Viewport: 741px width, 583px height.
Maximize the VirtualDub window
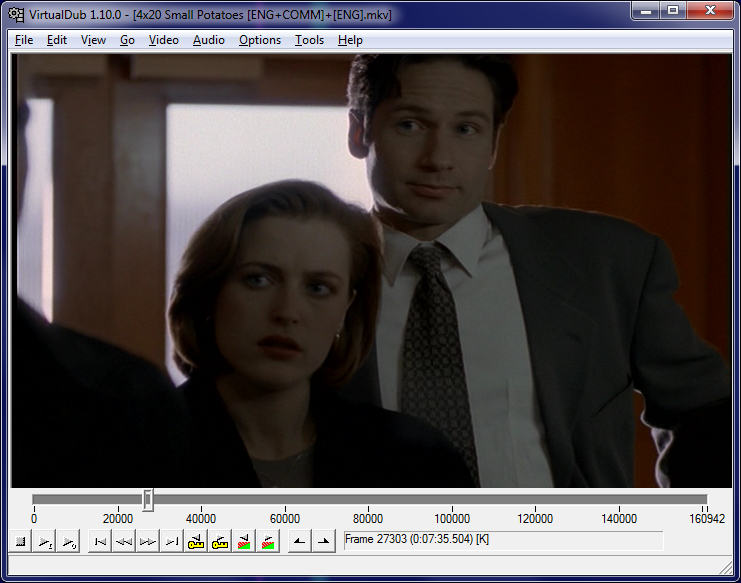tap(673, 10)
